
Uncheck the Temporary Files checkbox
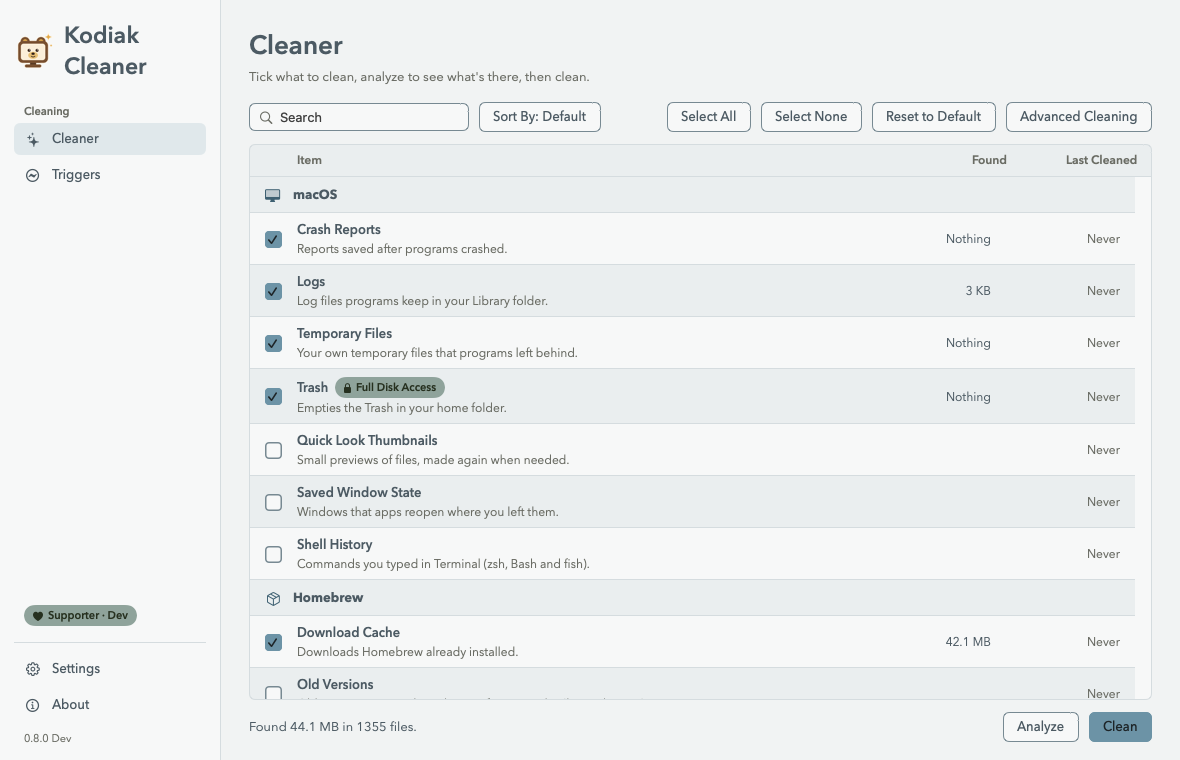[x=273, y=343]
